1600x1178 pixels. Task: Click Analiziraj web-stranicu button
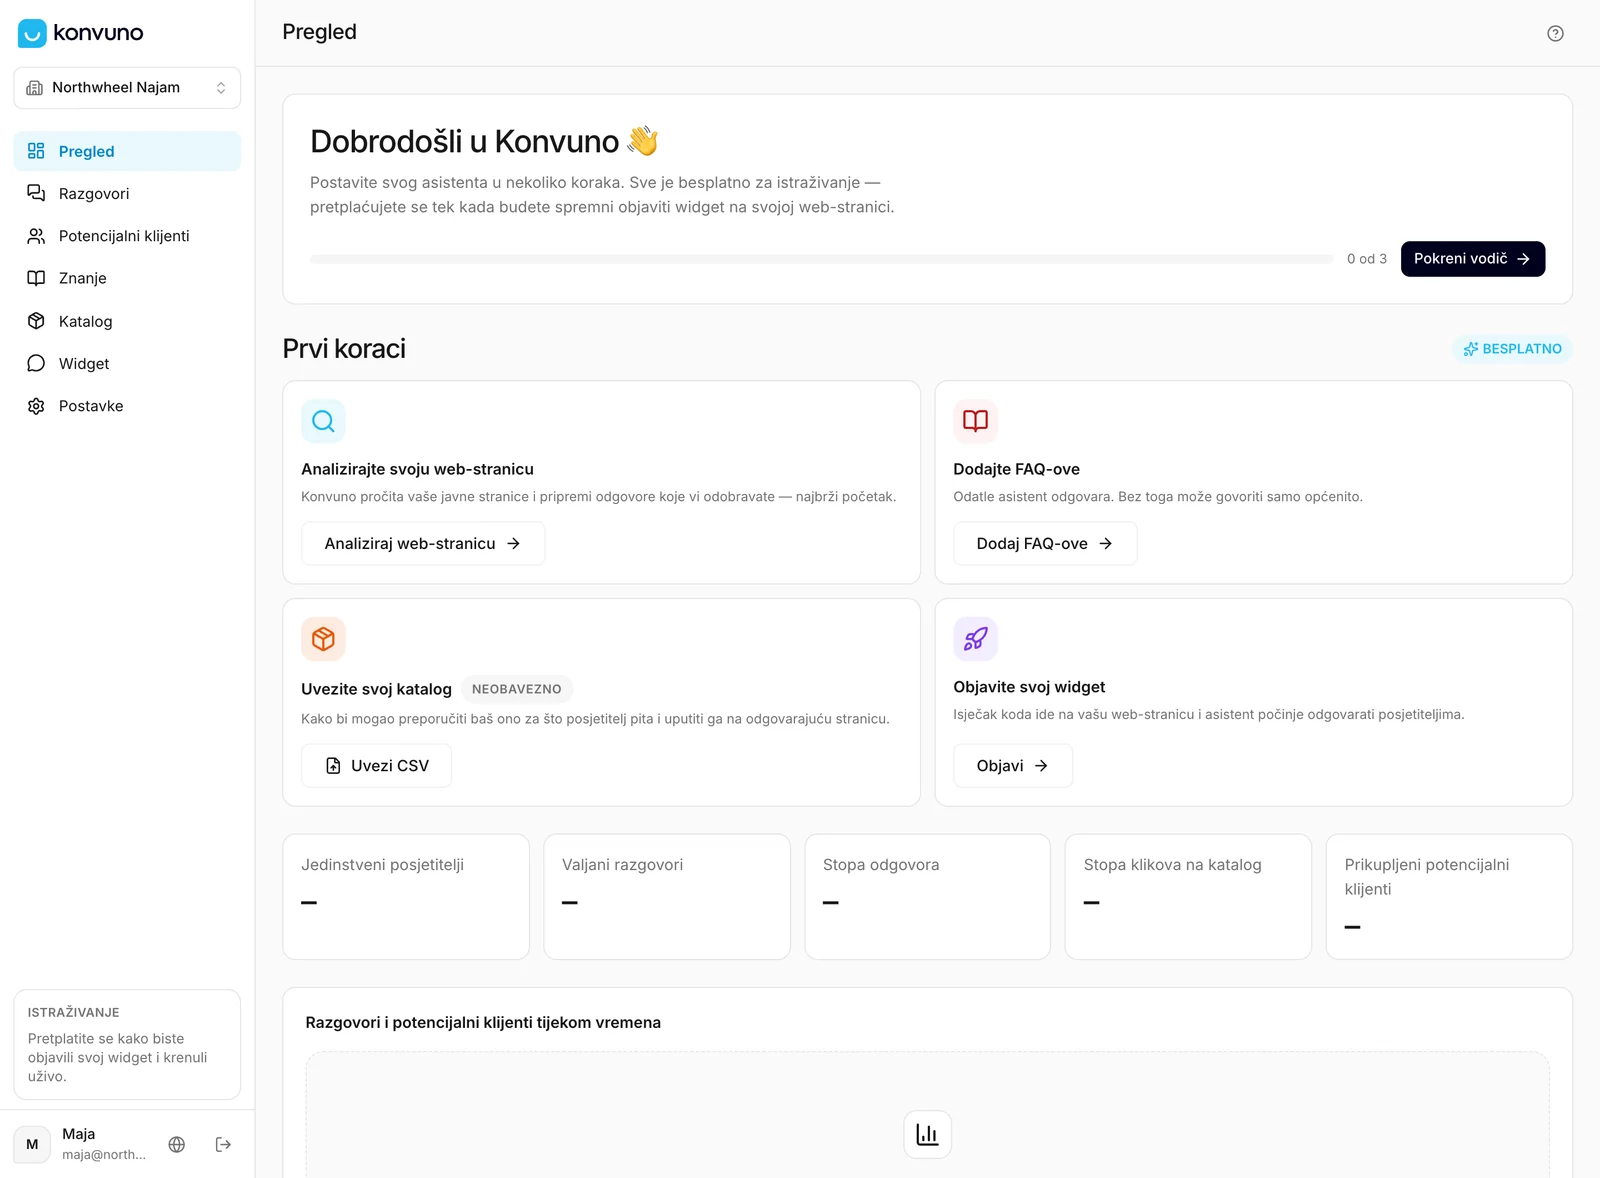pyautogui.click(x=423, y=544)
